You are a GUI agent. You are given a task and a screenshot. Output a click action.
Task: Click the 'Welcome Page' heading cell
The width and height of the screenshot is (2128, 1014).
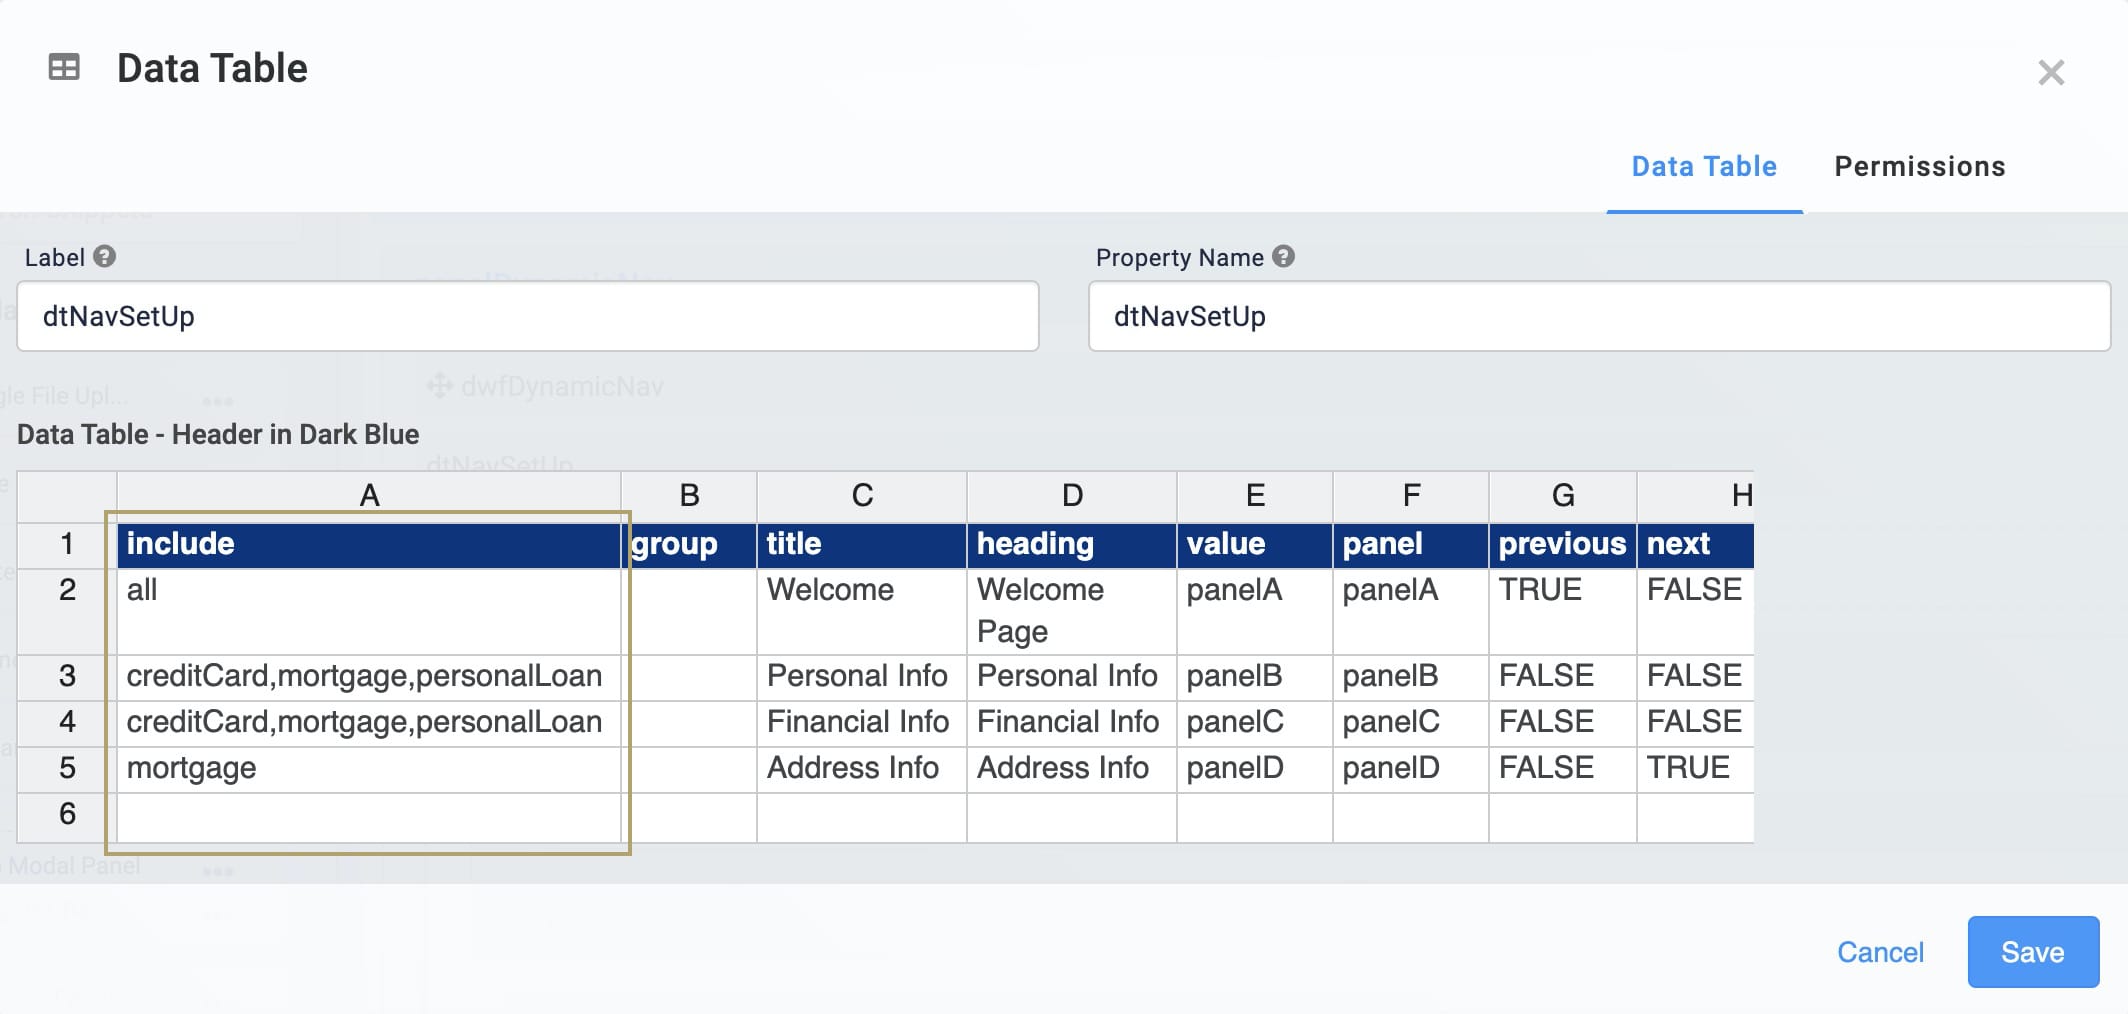click(1070, 610)
